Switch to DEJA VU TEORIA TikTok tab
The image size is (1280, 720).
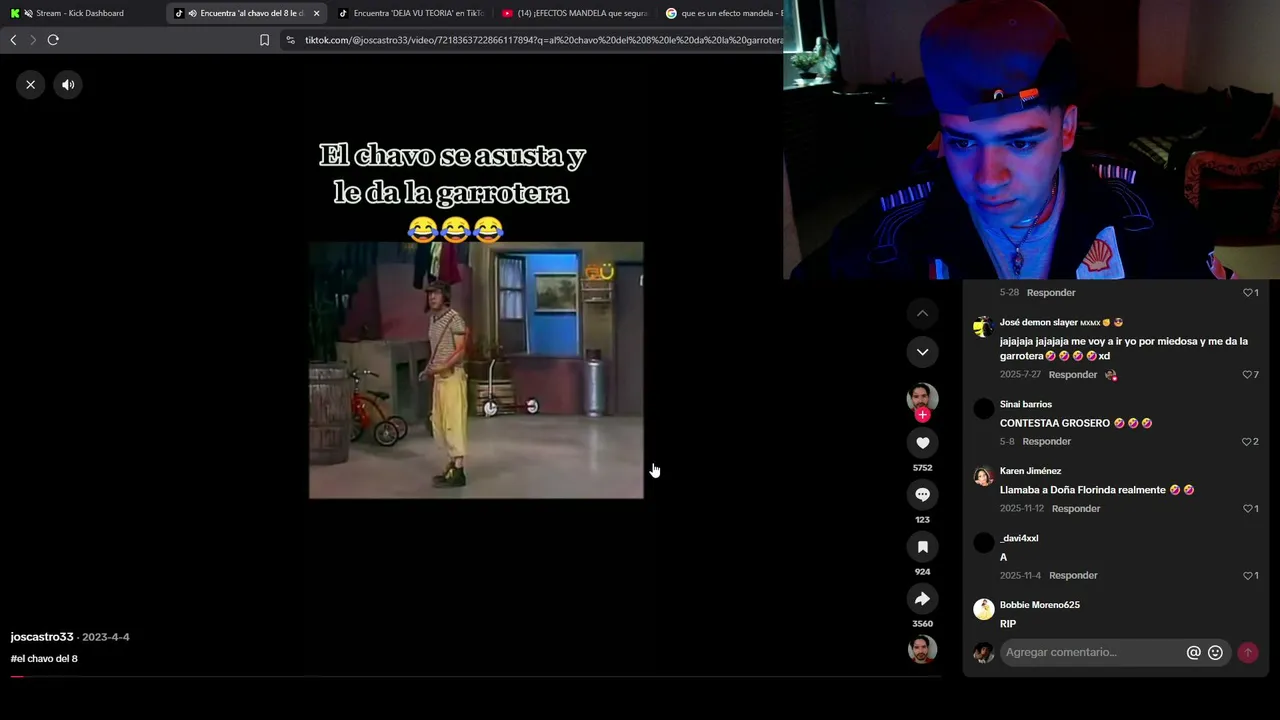(411, 13)
